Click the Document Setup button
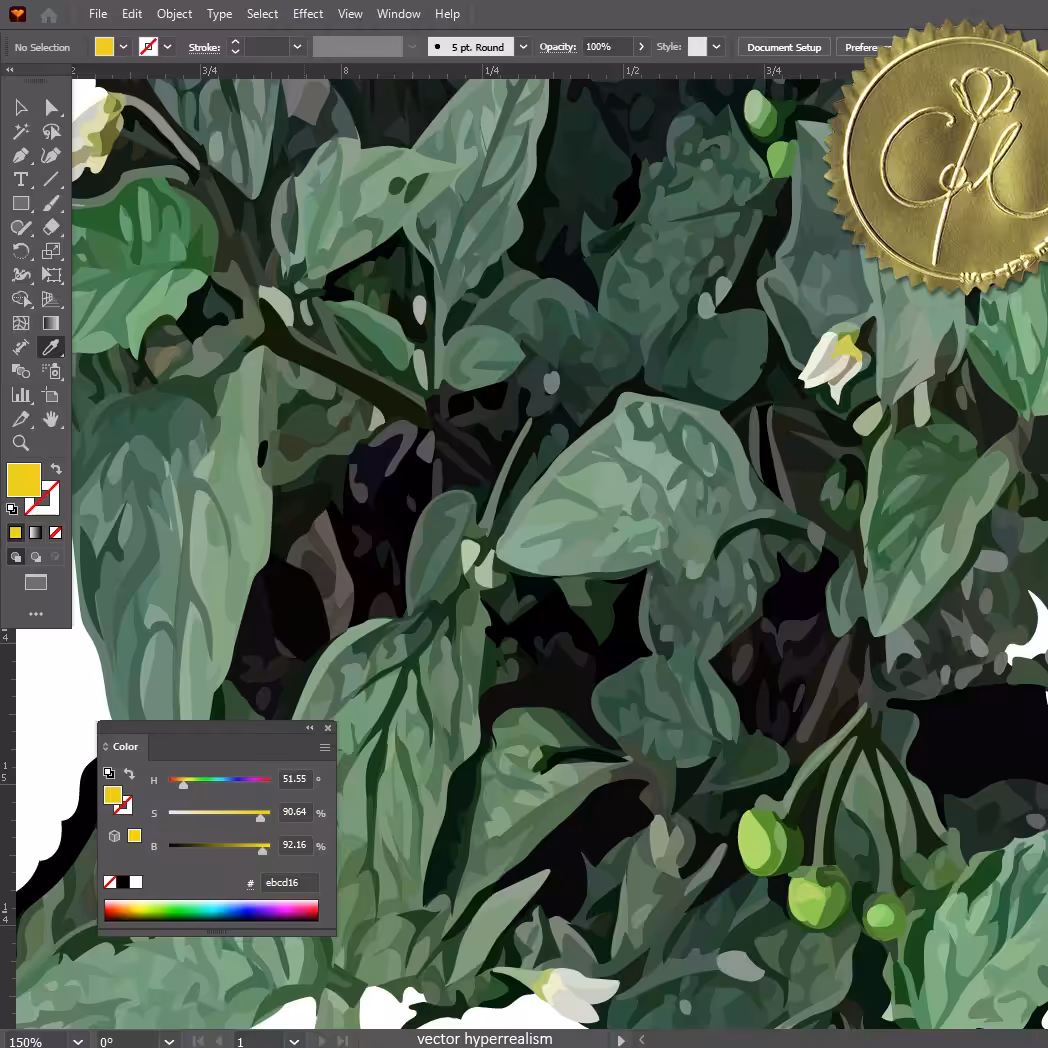 [x=784, y=47]
